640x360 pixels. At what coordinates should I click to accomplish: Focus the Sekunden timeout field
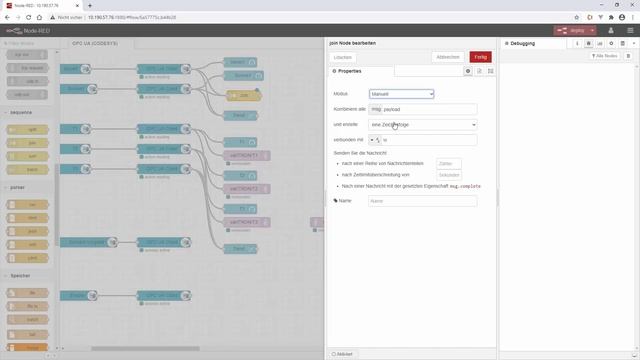coord(449,175)
